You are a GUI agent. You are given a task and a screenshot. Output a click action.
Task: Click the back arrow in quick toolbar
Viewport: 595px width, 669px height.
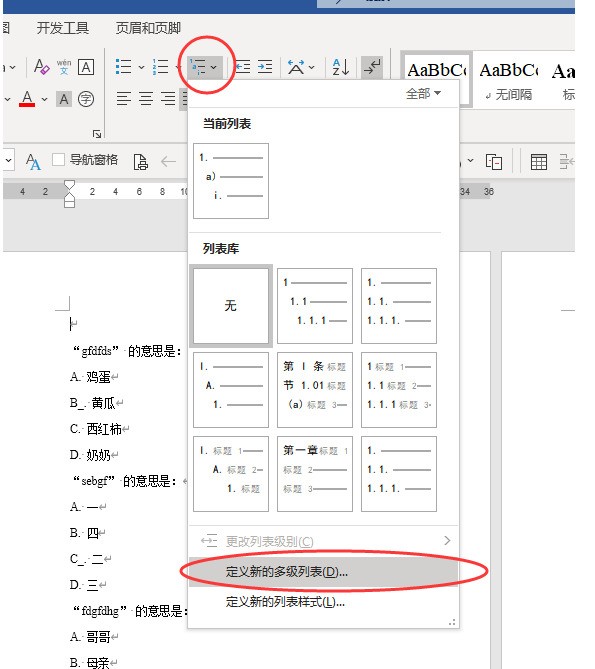168,161
